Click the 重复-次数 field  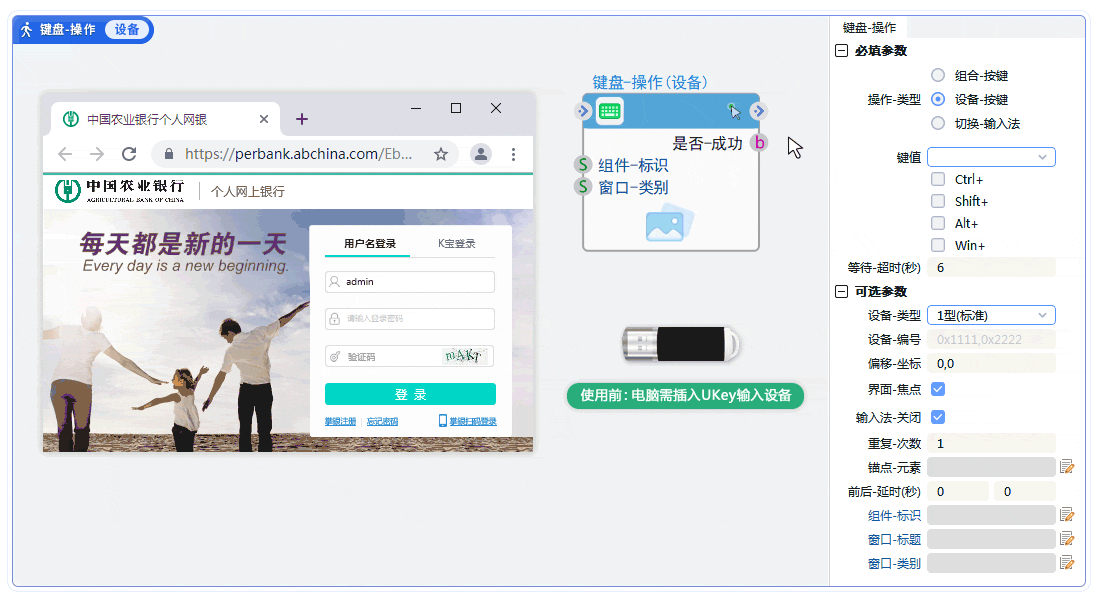pyautogui.click(x=991, y=444)
